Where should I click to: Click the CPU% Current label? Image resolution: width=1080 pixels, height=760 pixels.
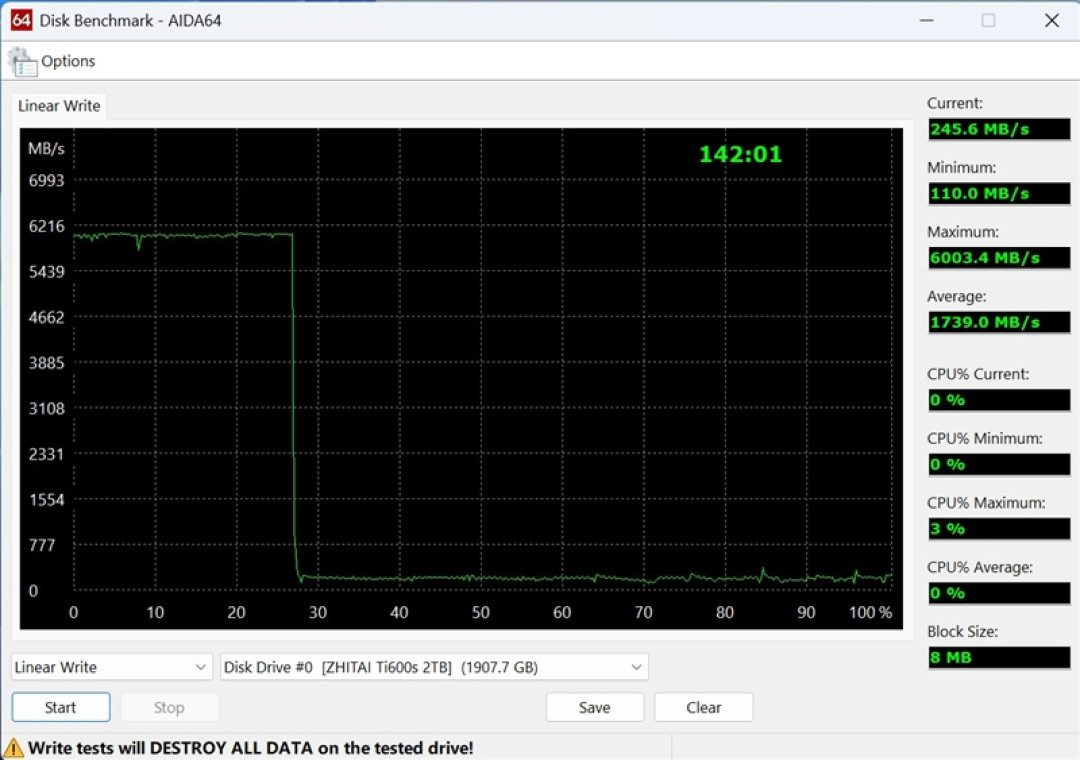click(x=977, y=374)
